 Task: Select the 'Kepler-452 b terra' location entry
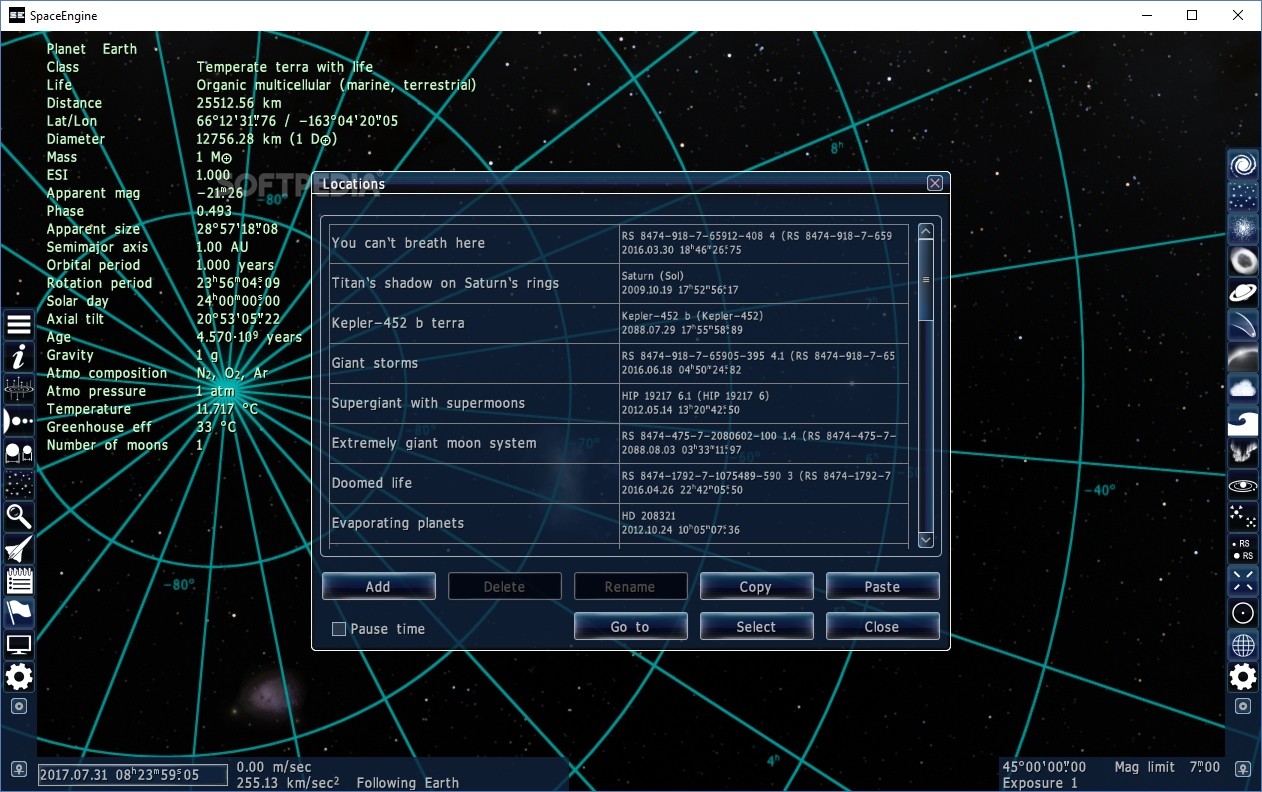coord(470,322)
